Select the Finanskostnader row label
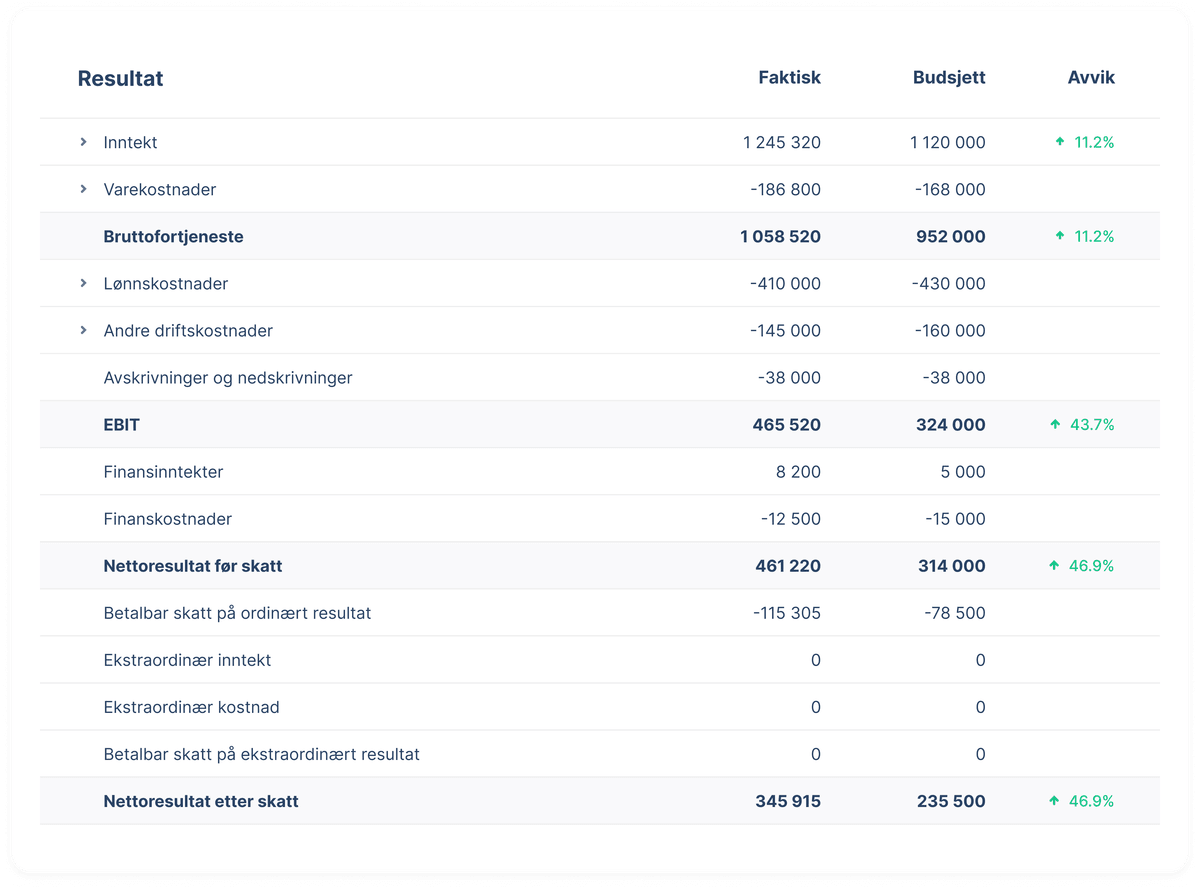Viewport: 1200px width, 887px height. pyautogui.click(x=168, y=518)
